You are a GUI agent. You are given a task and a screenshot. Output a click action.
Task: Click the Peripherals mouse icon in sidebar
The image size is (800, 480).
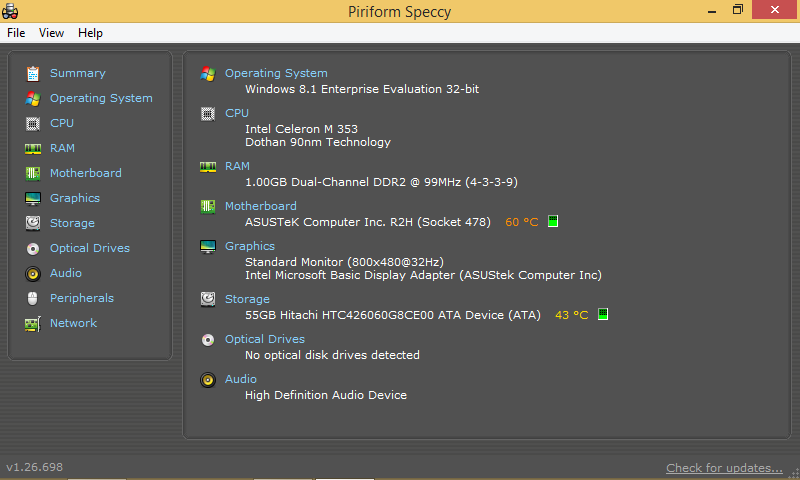(x=33, y=298)
